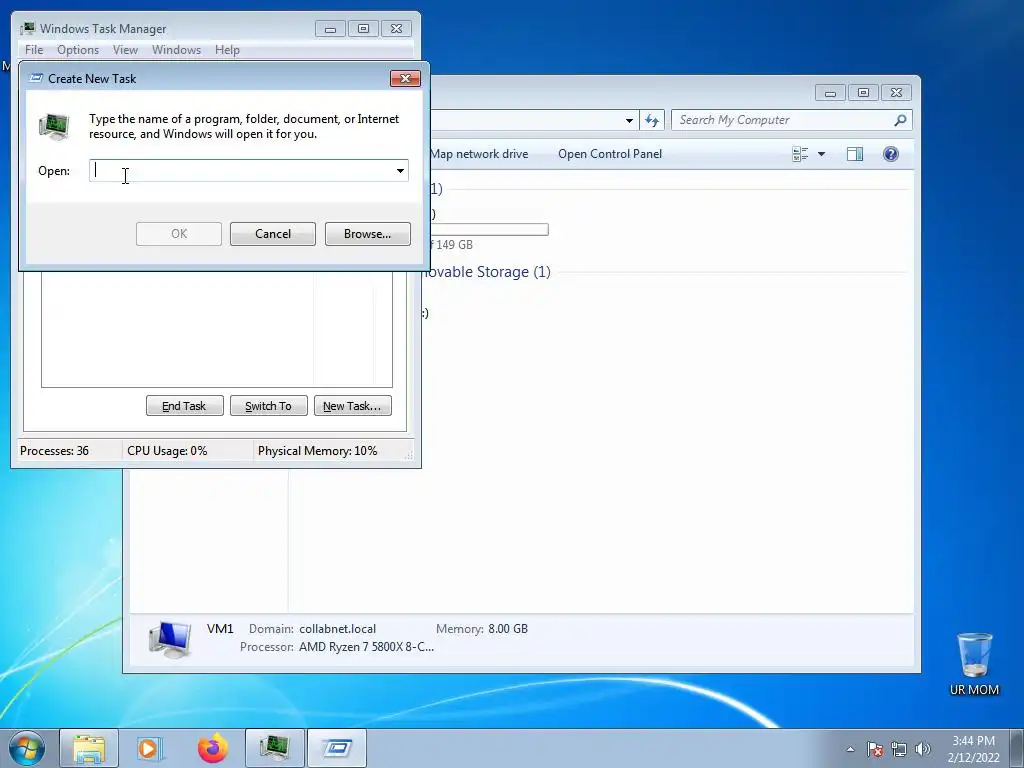Open Task Manager View menu
This screenshot has width=1024, height=768.
tap(125, 50)
